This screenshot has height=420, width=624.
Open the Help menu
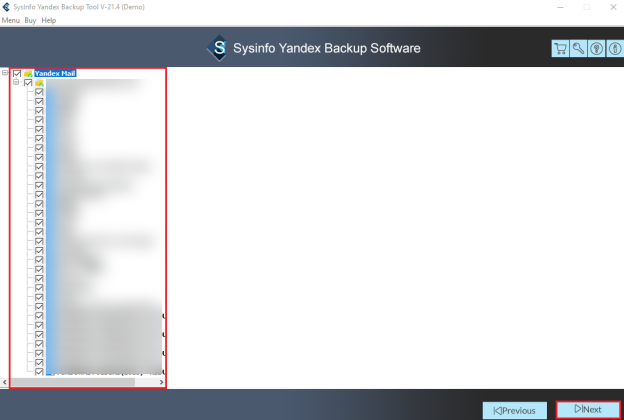click(x=49, y=20)
